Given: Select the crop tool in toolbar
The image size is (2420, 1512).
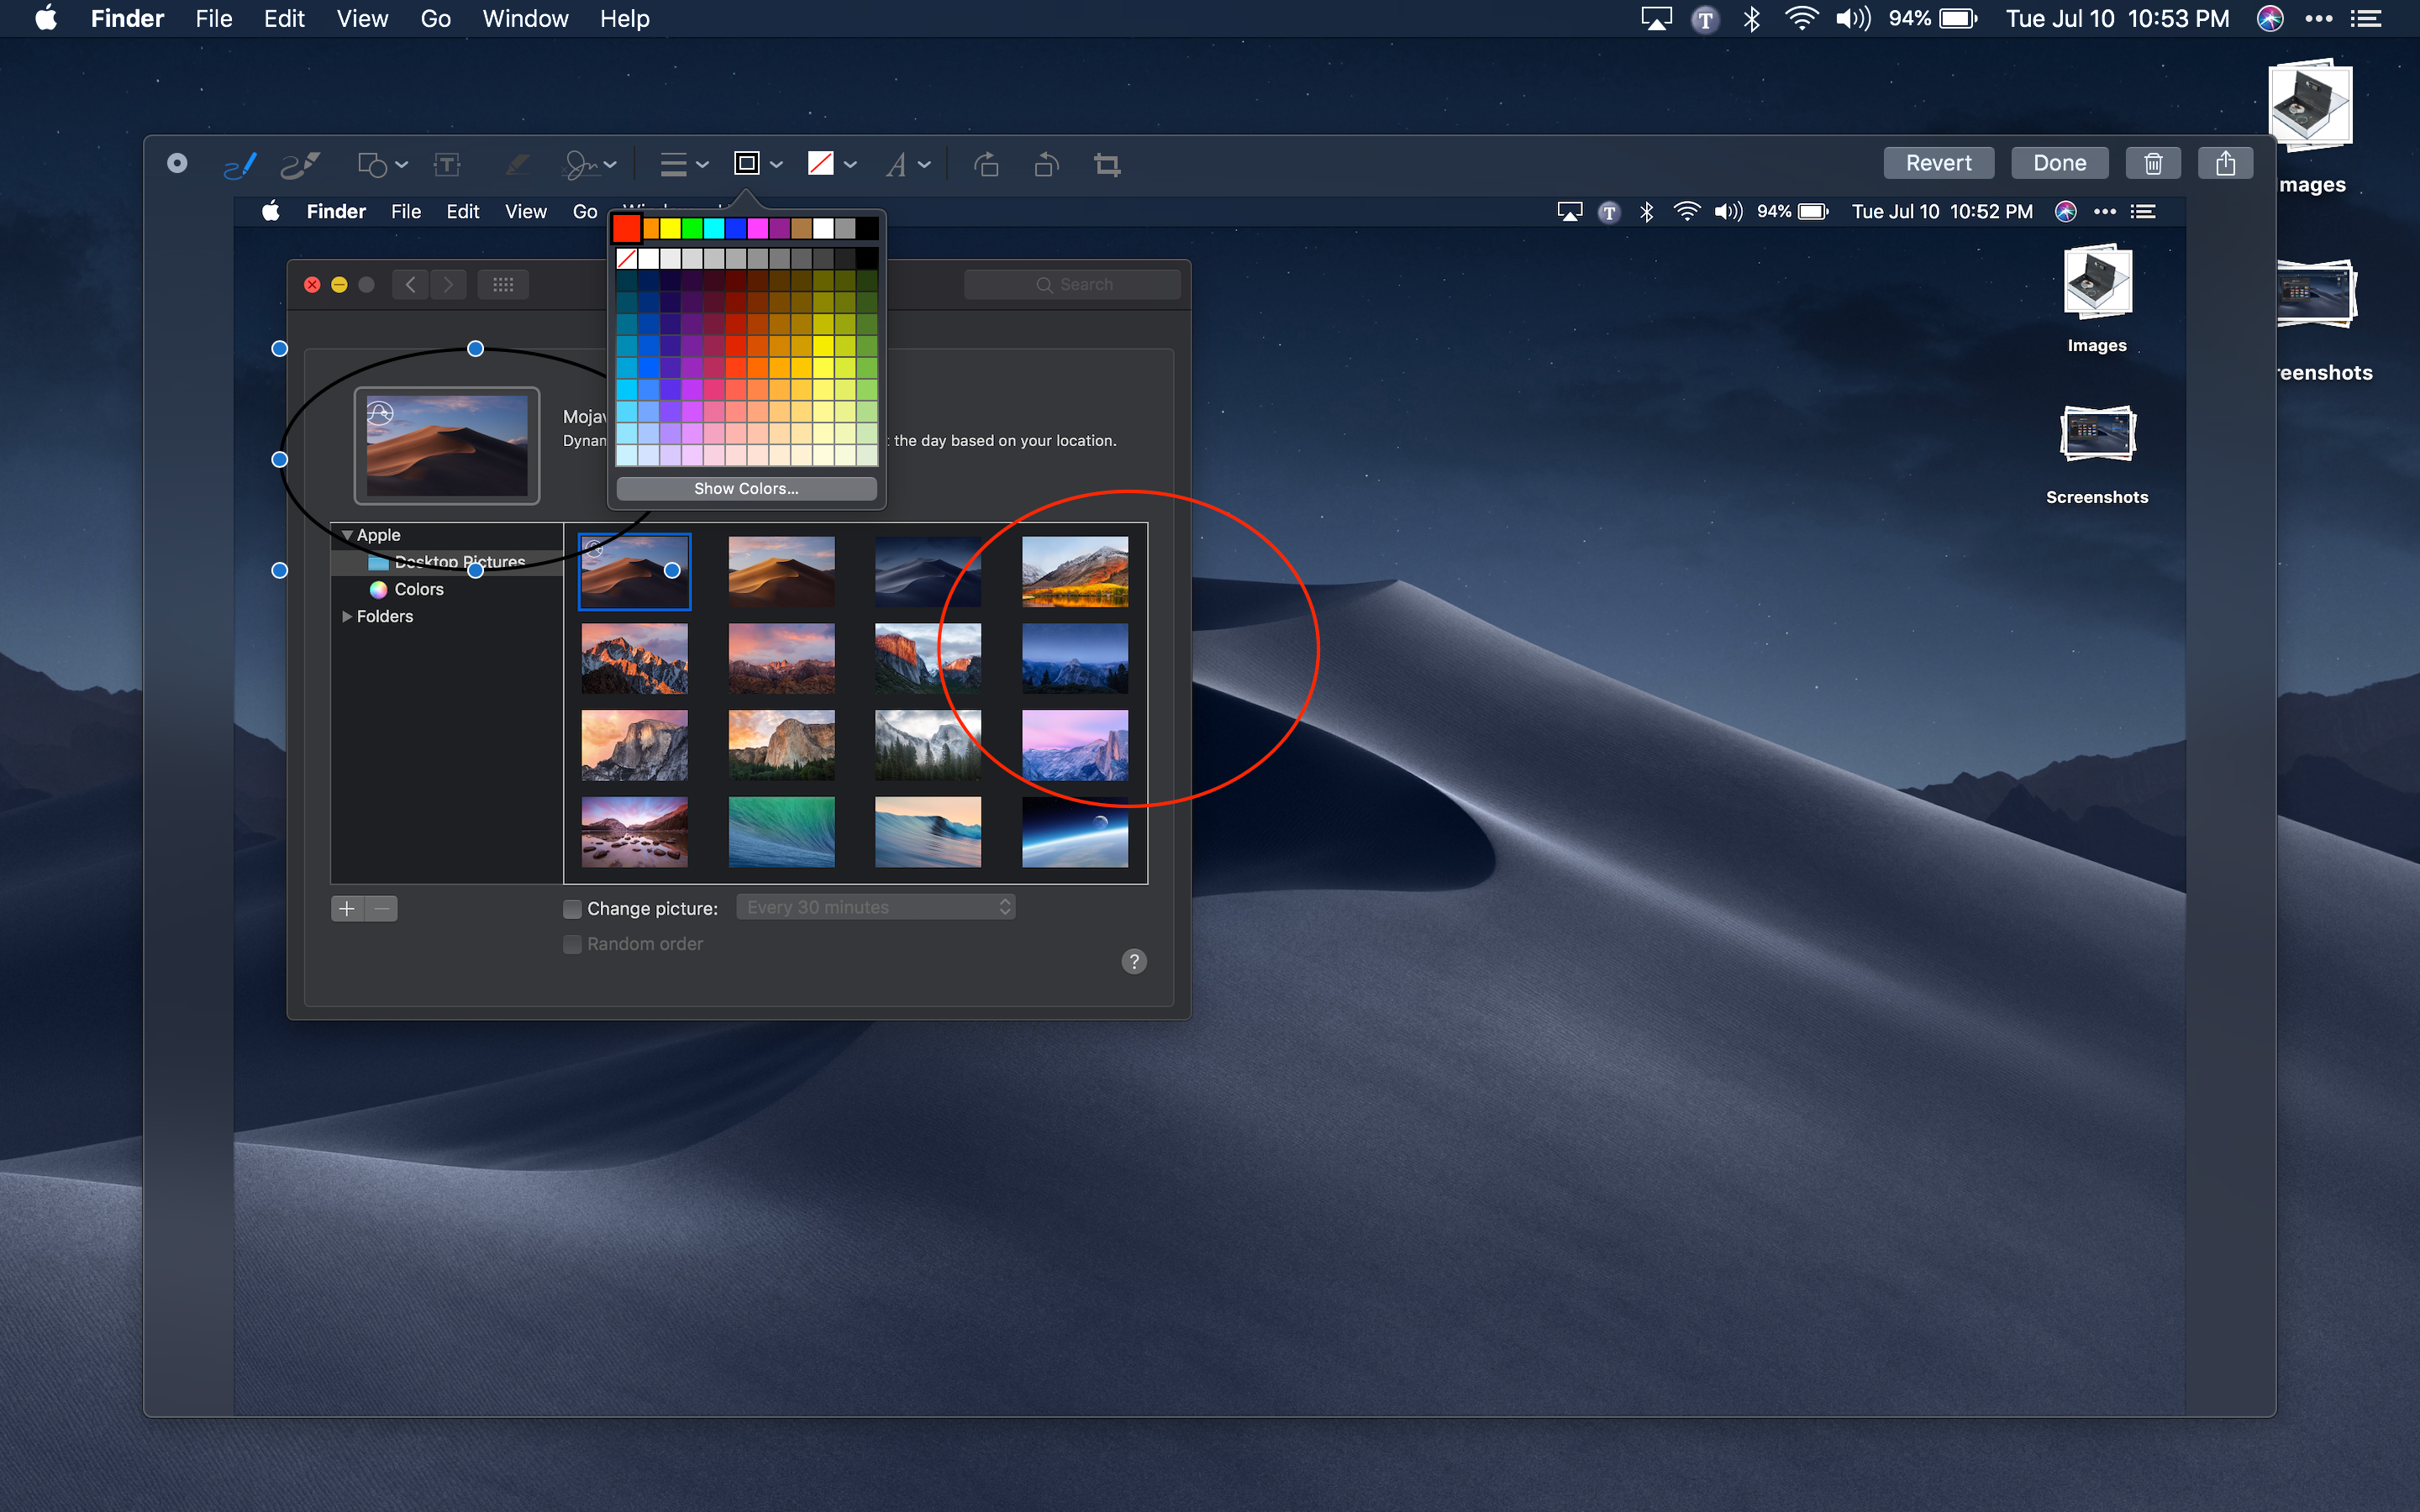Looking at the screenshot, I should (1107, 165).
